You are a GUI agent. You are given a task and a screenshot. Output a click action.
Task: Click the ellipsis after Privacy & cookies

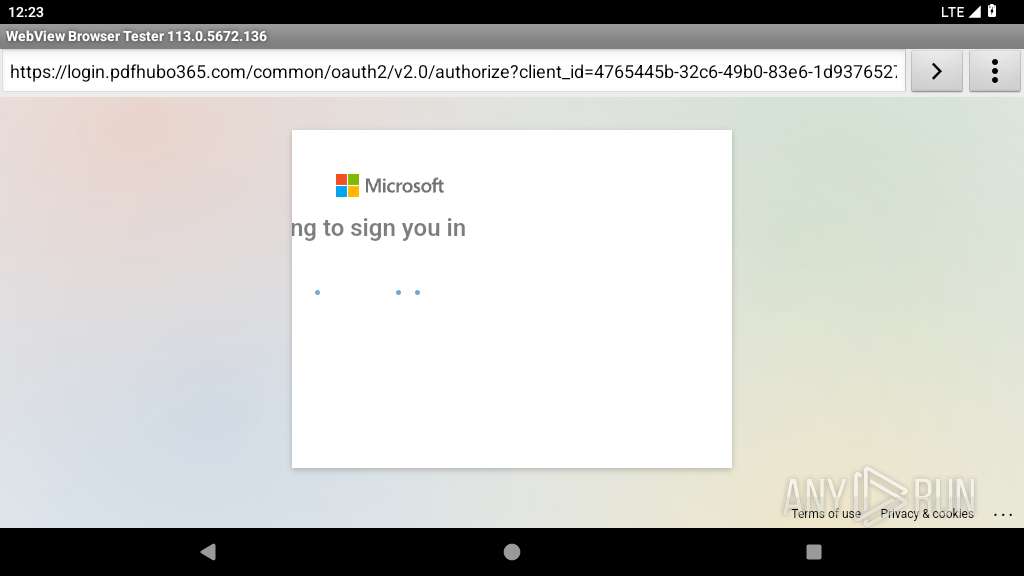coord(1002,515)
